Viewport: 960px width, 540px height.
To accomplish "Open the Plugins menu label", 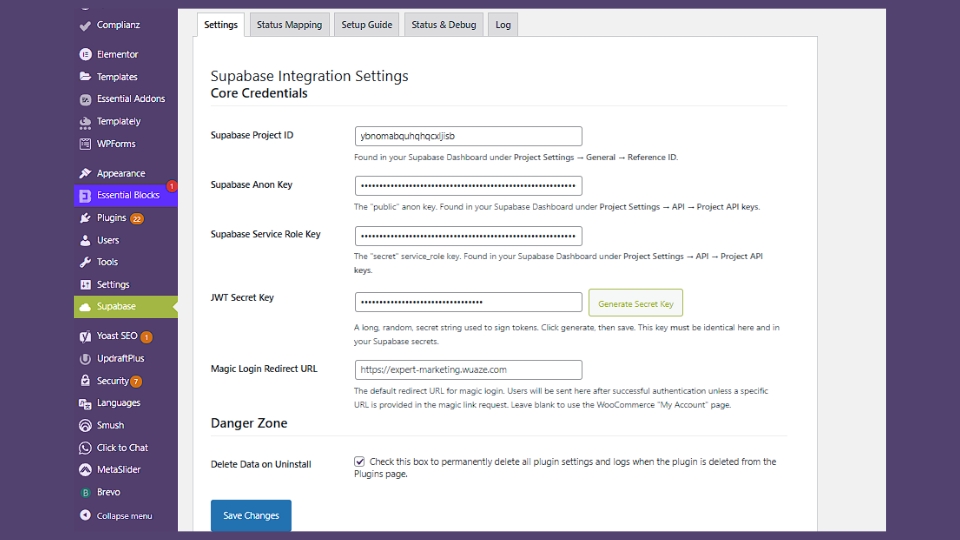I will point(111,218).
